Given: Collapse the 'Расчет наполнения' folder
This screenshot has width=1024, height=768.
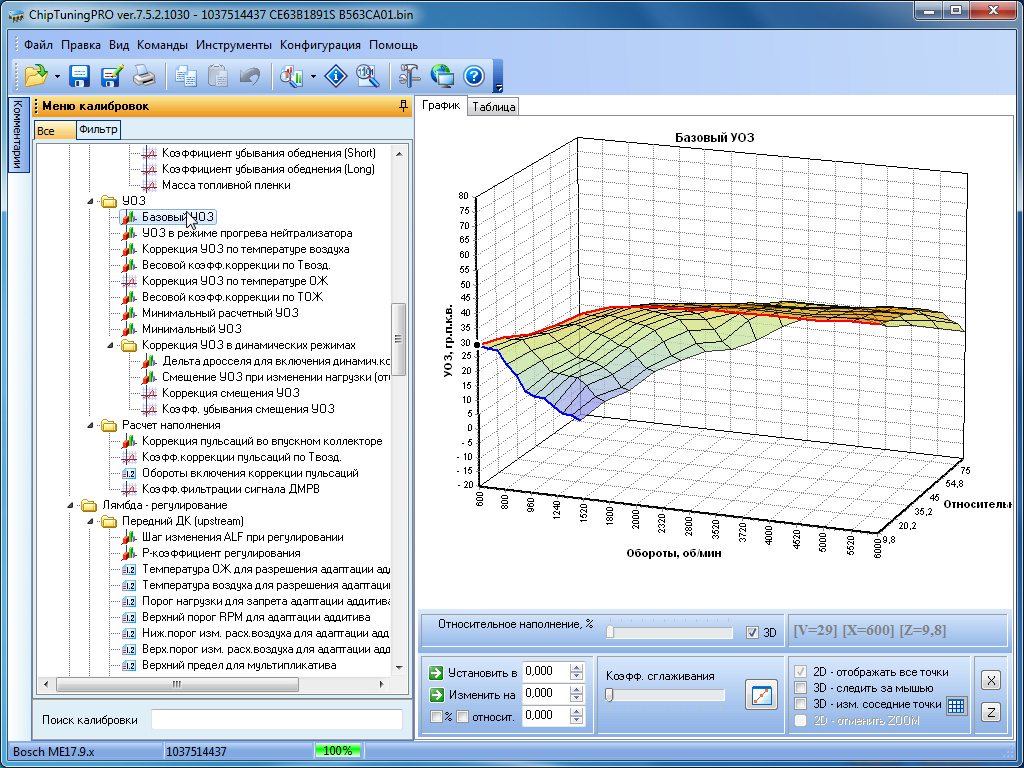Looking at the screenshot, I should point(92,425).
